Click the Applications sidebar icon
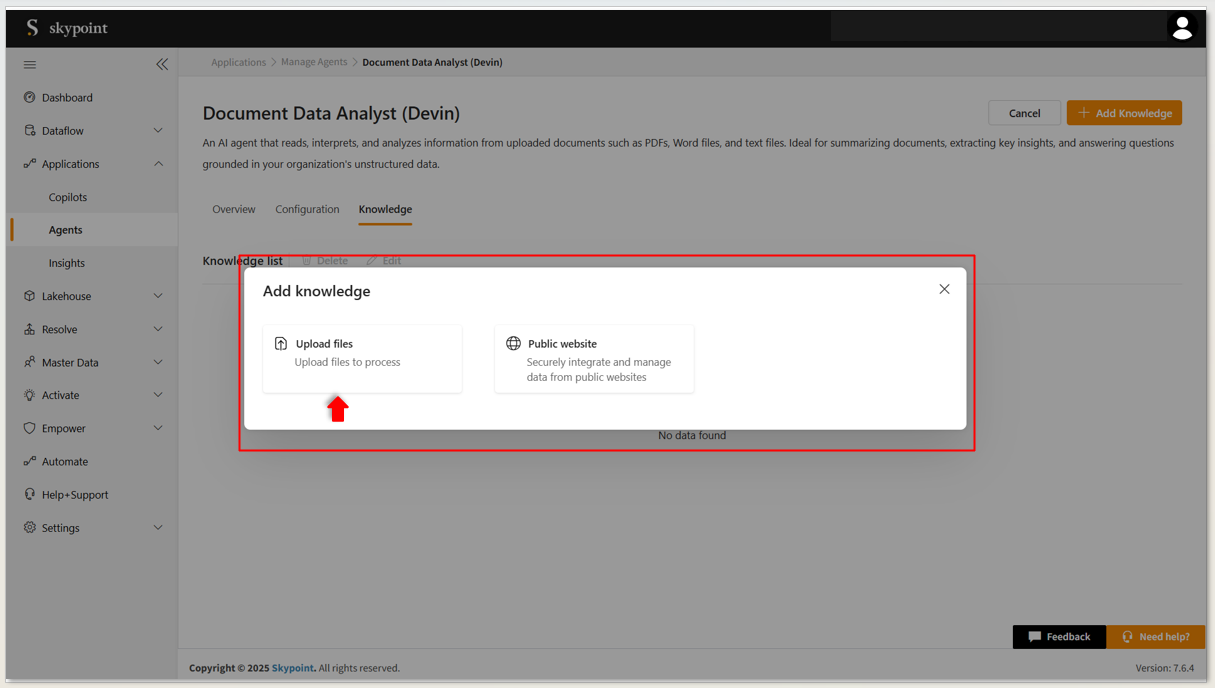This screenshot has width=1215, height=688. pyautogui.click(x=30, y=163)
